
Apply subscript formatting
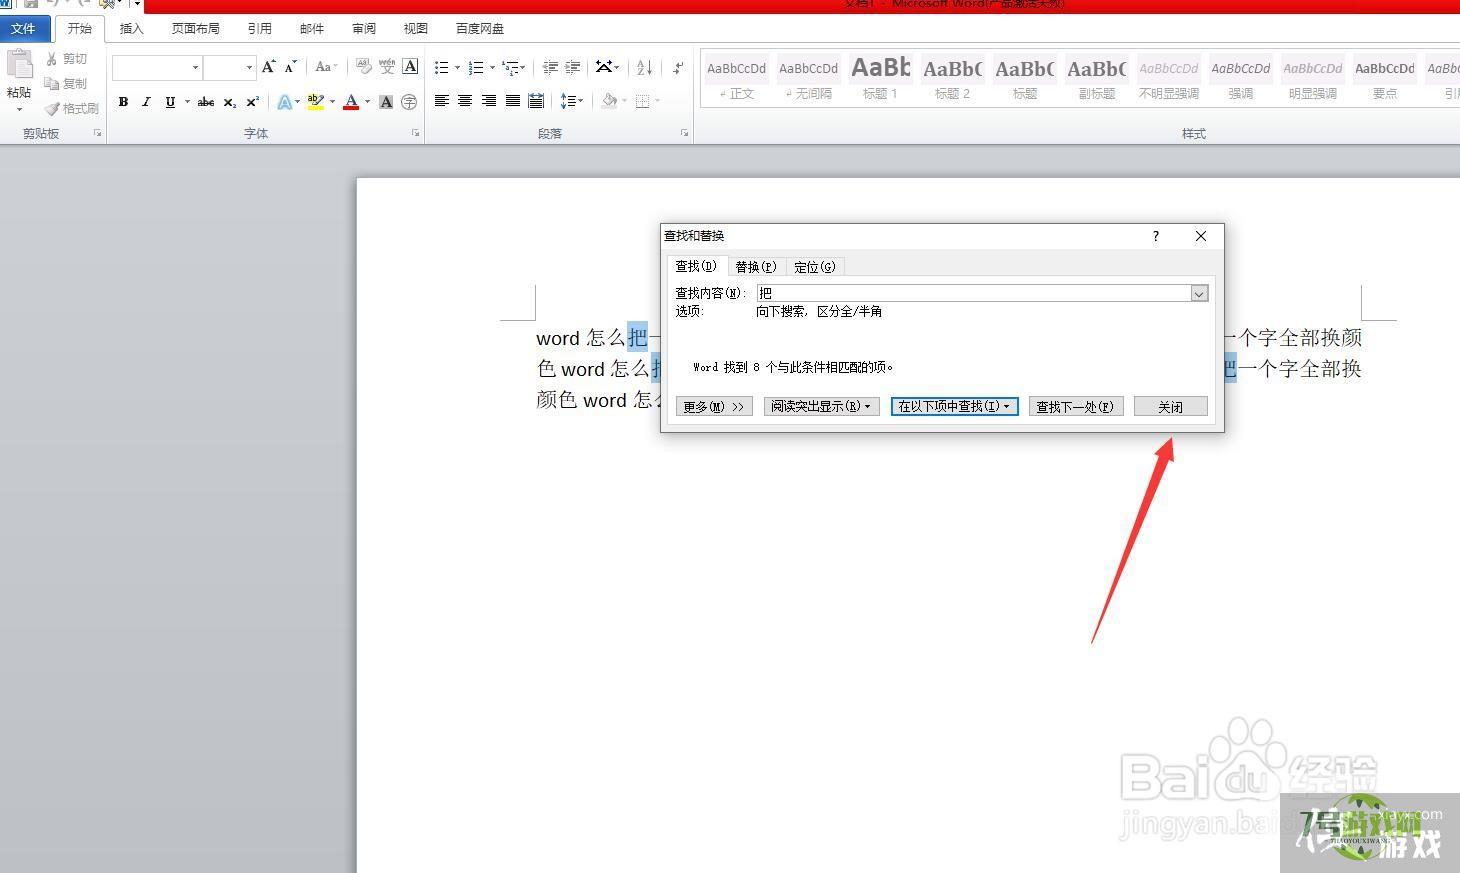coord(230,102)
